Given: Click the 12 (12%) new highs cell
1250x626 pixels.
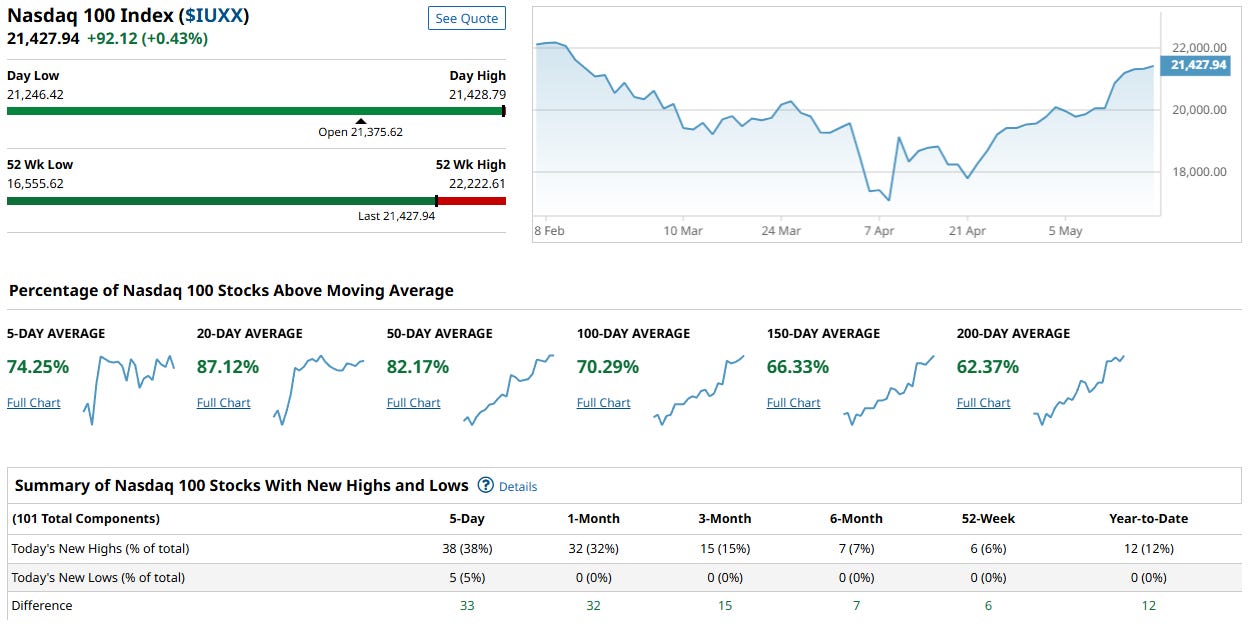Looking at the screenshot, I should [1149, 548].
